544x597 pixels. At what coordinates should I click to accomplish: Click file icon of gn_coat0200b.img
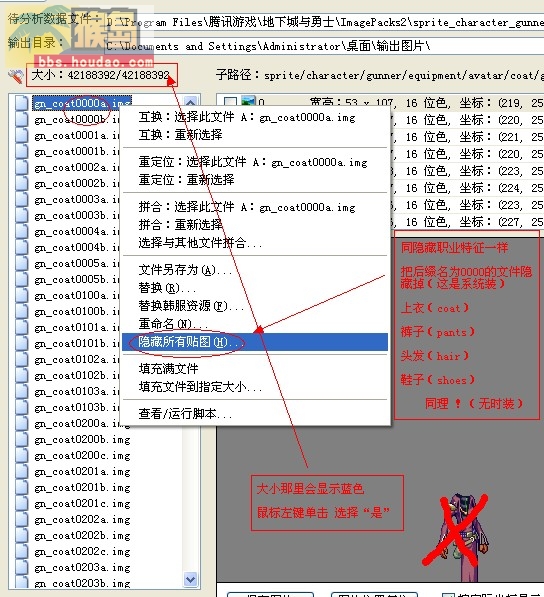pyautogui.click(x=21, y=439)
